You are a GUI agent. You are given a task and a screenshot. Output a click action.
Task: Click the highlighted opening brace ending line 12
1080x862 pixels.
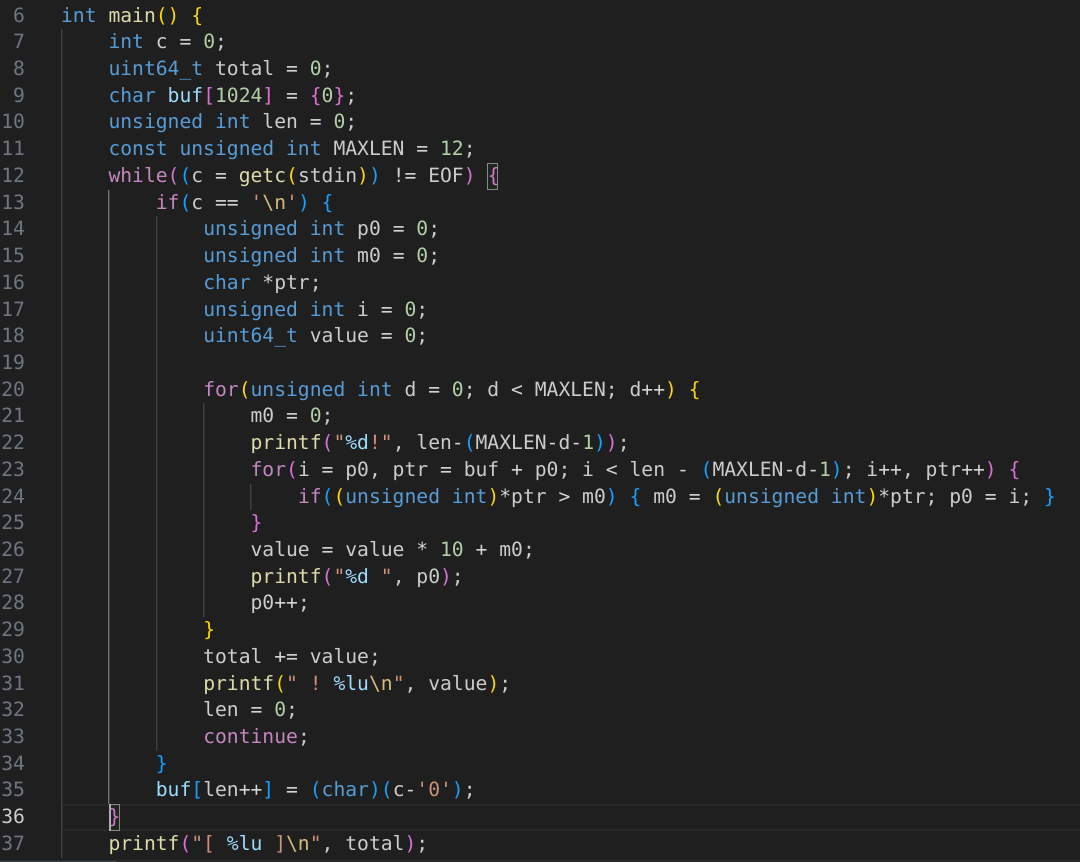coord(492,175)
